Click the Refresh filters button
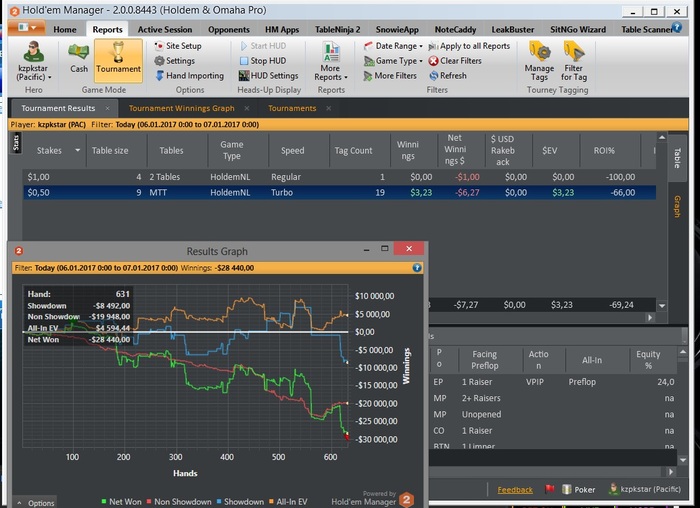700x508 pixels. coord(452,76)
